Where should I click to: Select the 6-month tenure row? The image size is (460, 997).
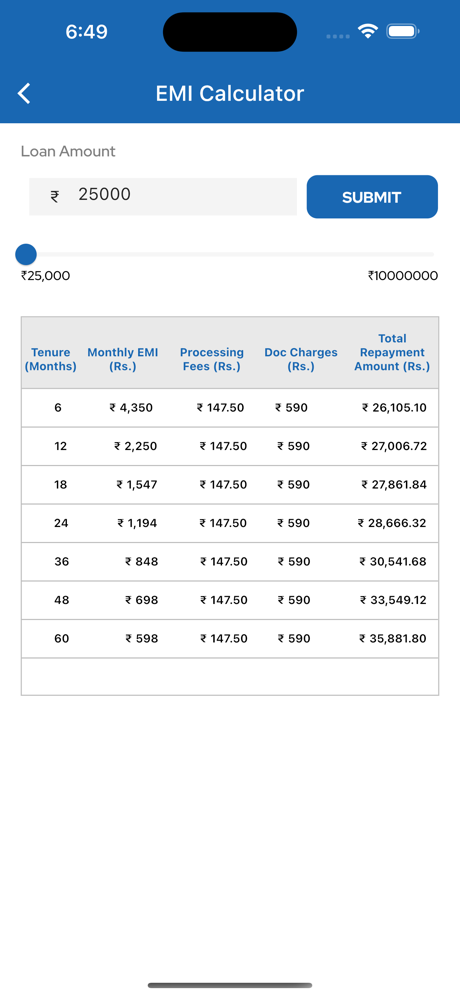tap(230, 408)
